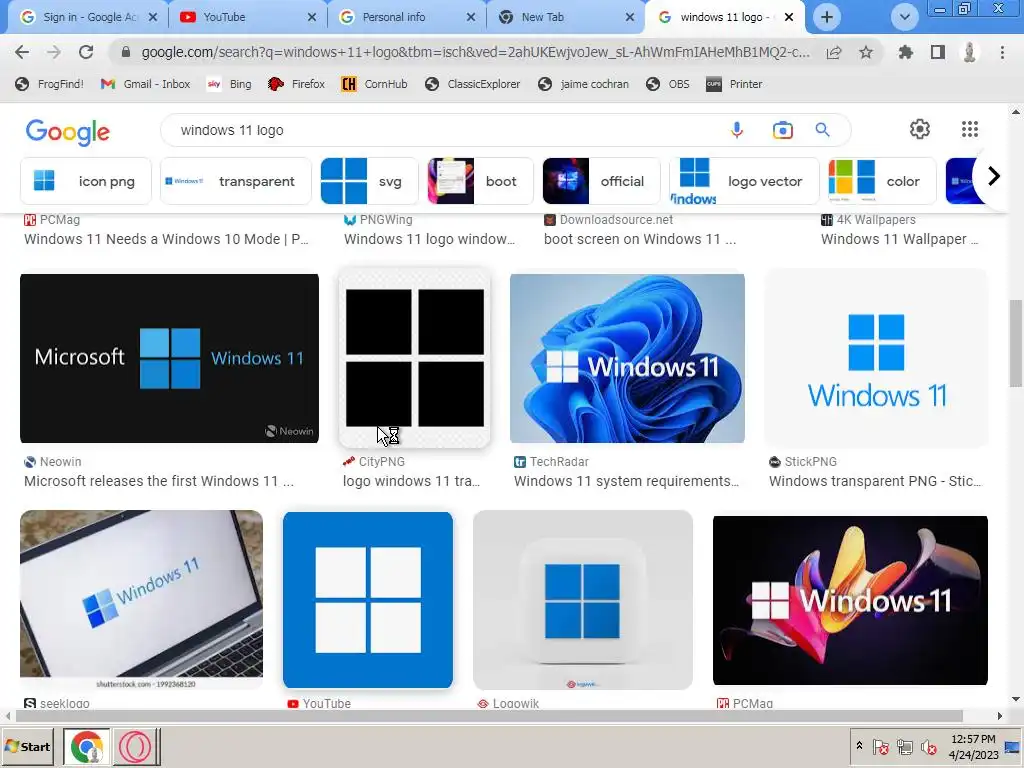1024x768 pixels.
Task: Click the horizontal scrollbar thumb
Action: click(x=489, y=716)
